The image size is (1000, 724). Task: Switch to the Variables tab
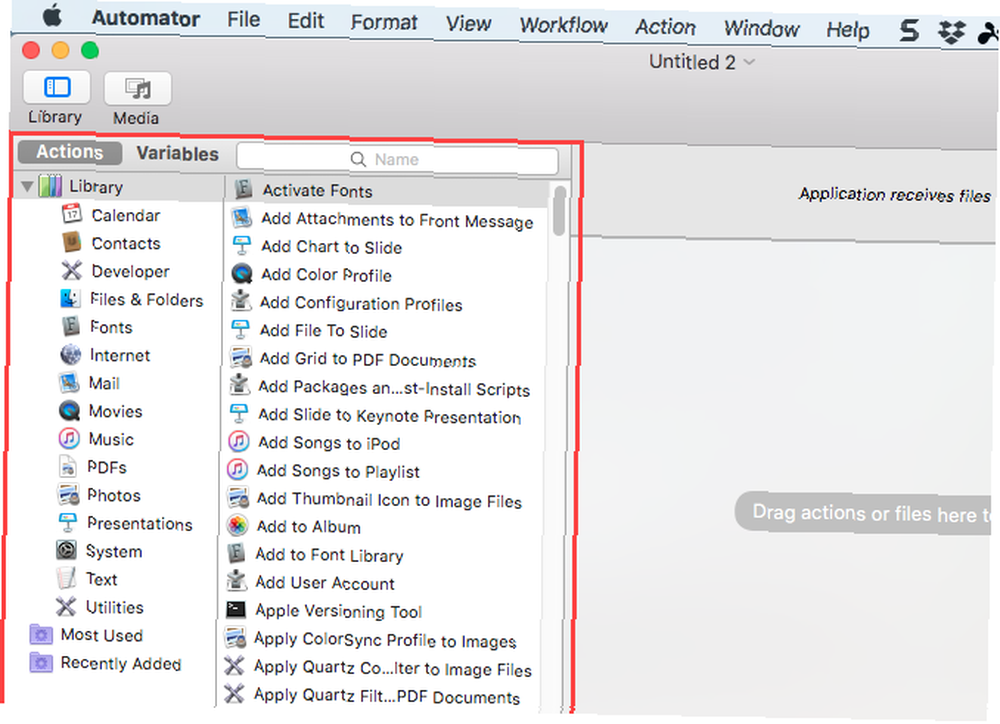pos(177,154)
